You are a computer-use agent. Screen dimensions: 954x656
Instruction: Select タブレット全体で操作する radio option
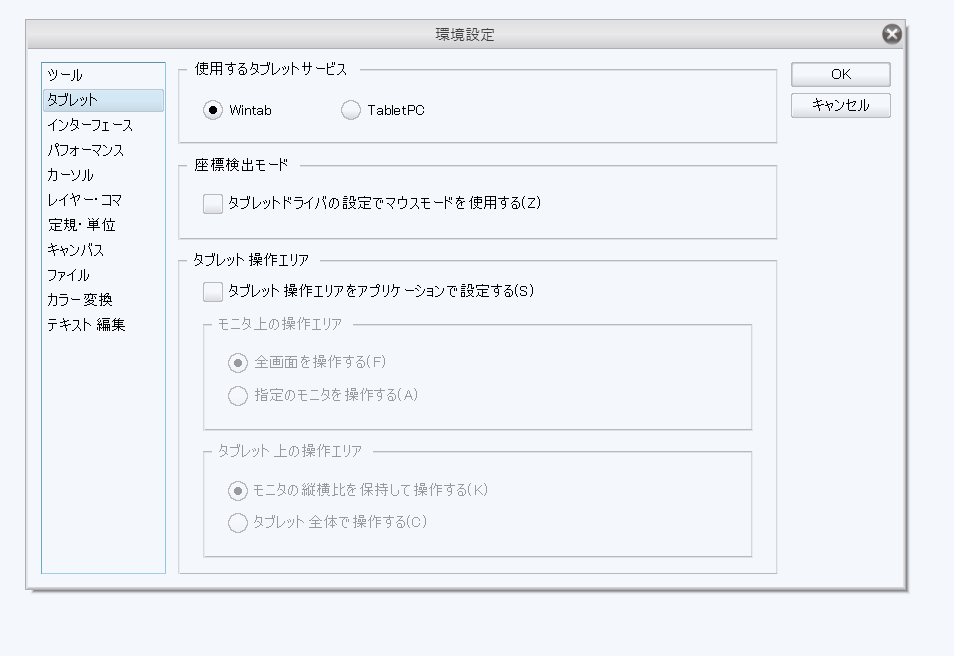[x=238, y=522]
